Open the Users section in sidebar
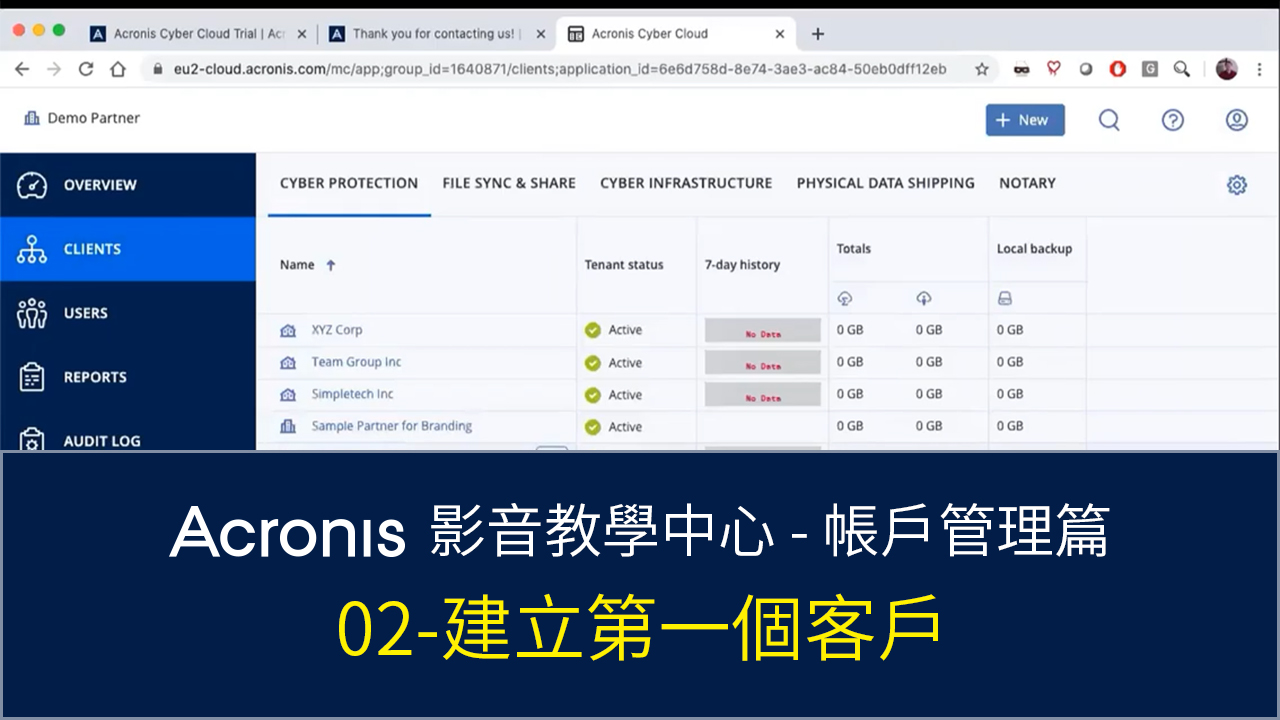The image size is (1280, 720). tap(128, 313)
